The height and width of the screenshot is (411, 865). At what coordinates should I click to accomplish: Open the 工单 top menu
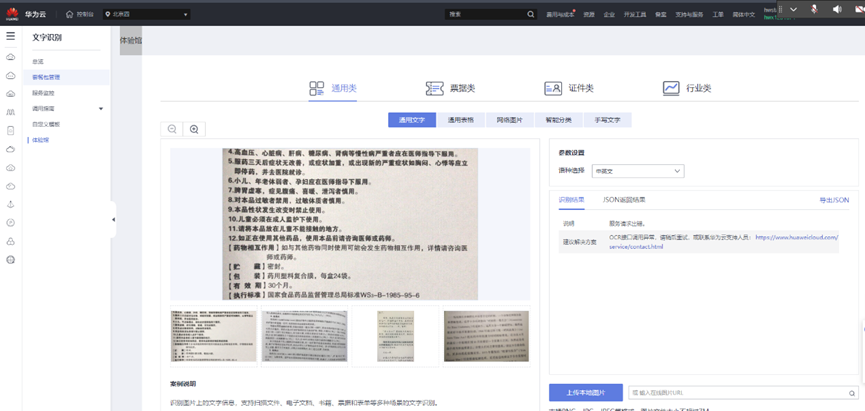[x=718, y=15]
